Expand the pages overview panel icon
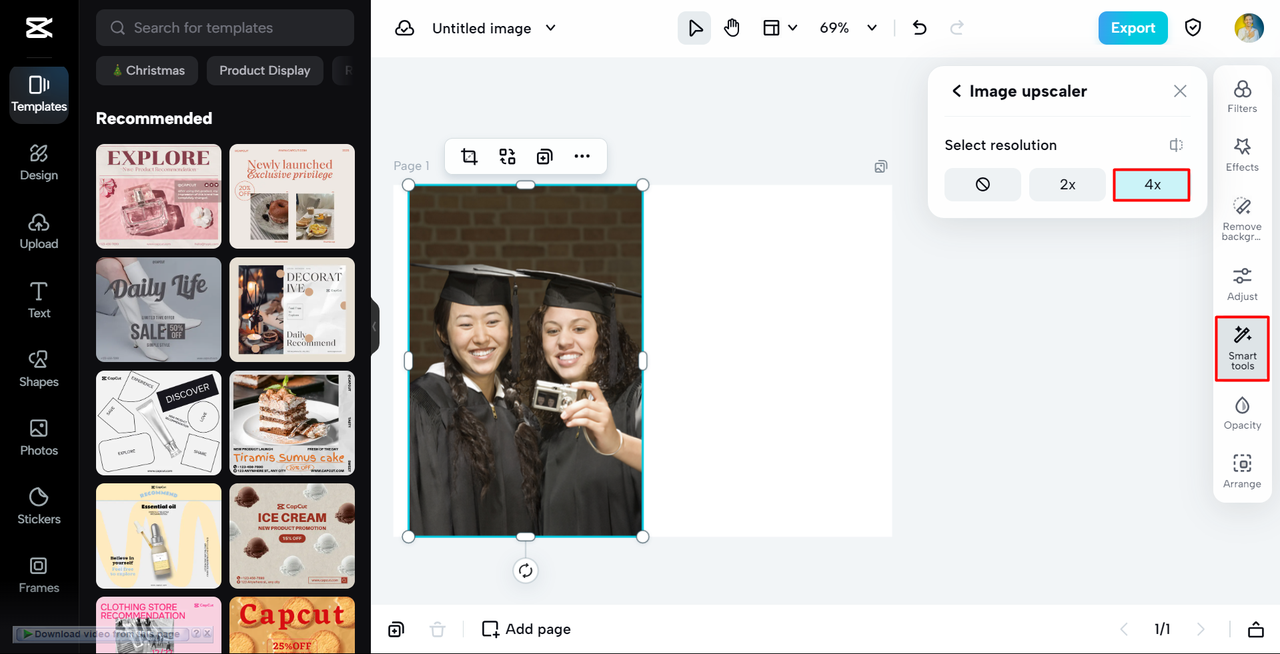 pos(1255,629)
